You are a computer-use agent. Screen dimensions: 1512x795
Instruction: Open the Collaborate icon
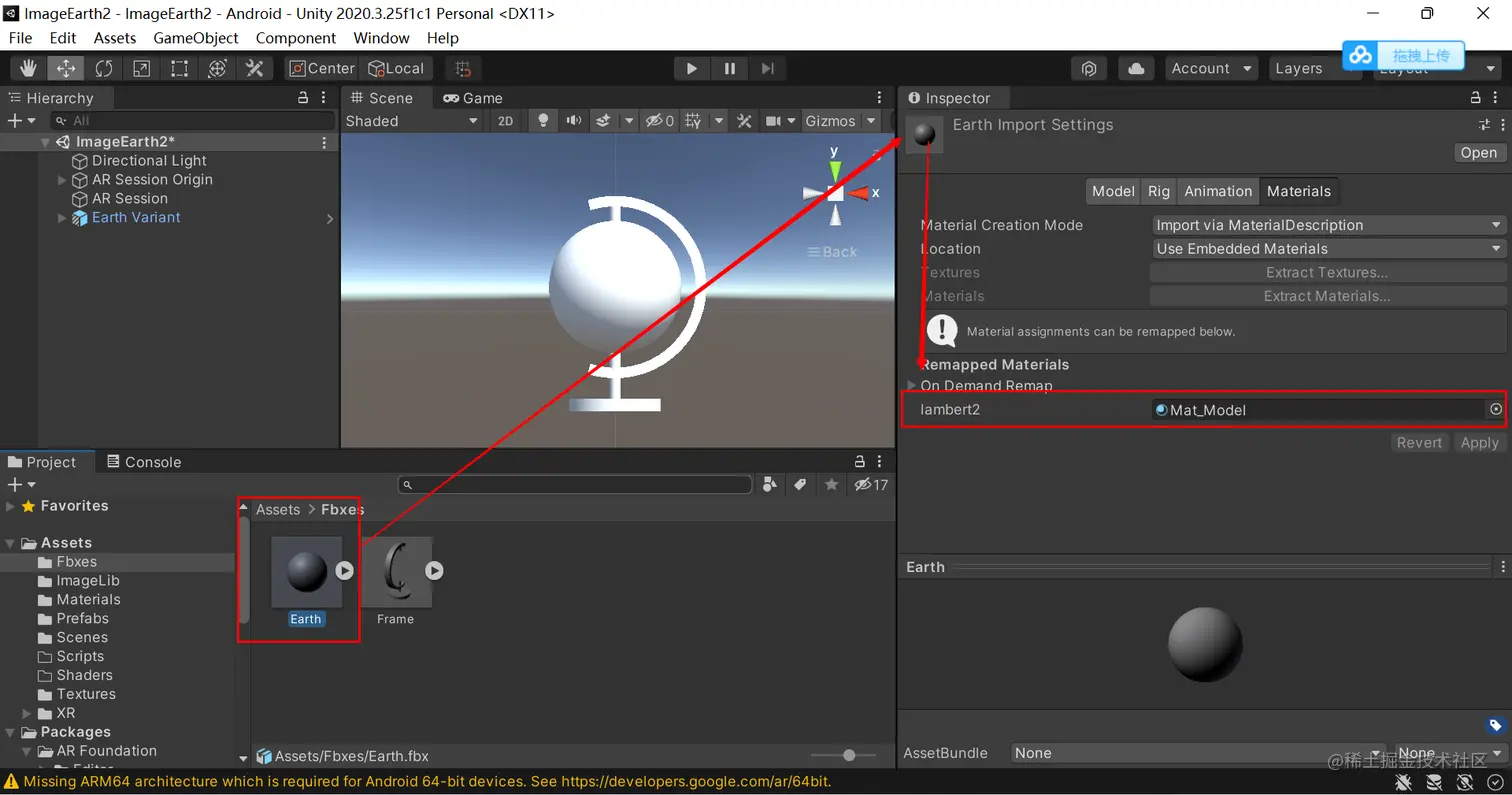(x=1089, y=68)
